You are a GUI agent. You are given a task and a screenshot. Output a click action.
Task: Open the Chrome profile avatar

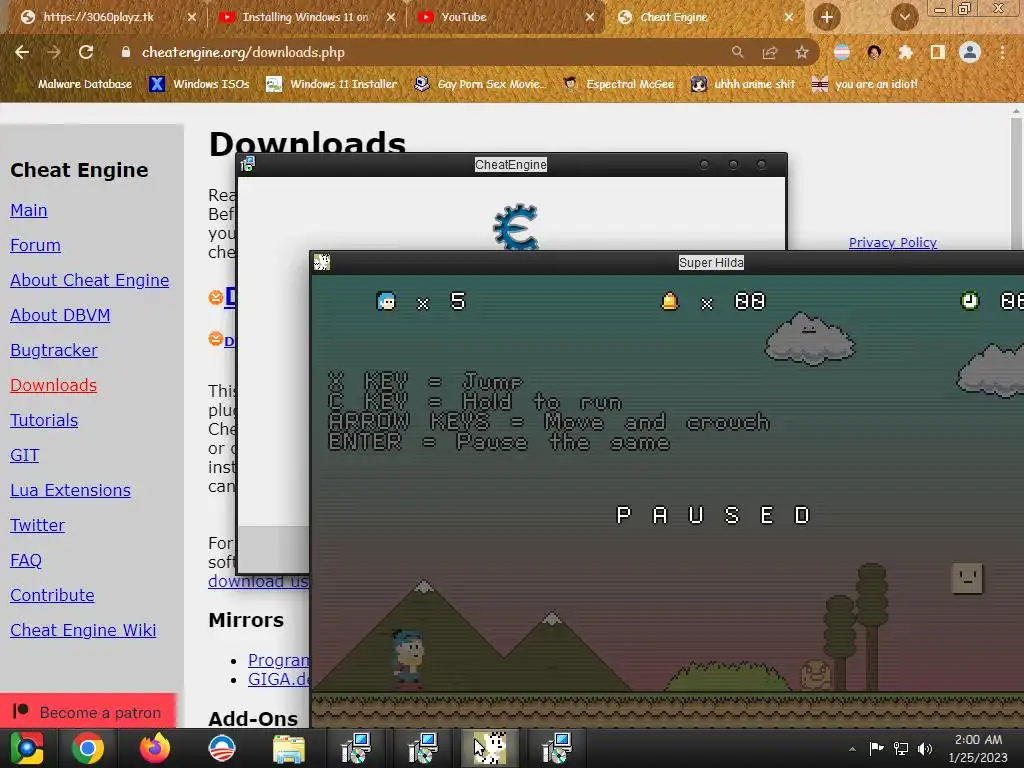point(970,52)
